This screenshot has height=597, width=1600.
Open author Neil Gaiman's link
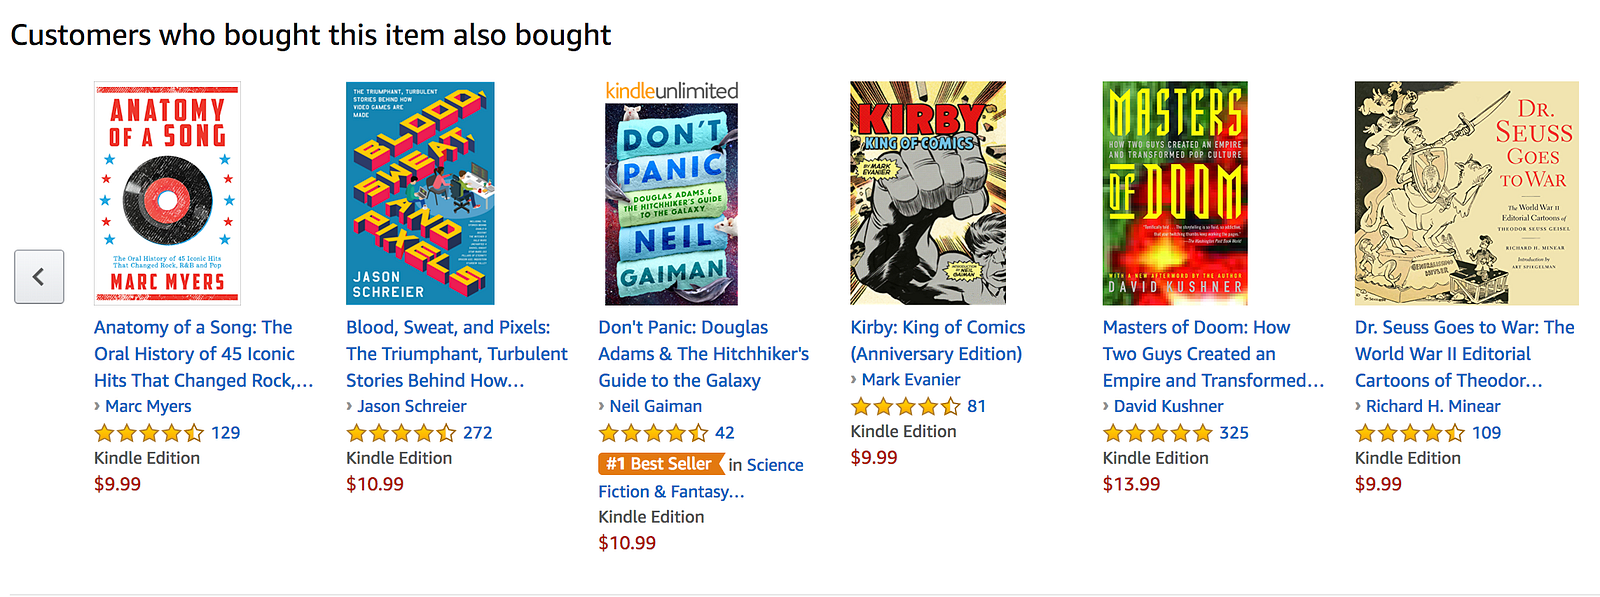pyautogui.click(x=655, y=406)
